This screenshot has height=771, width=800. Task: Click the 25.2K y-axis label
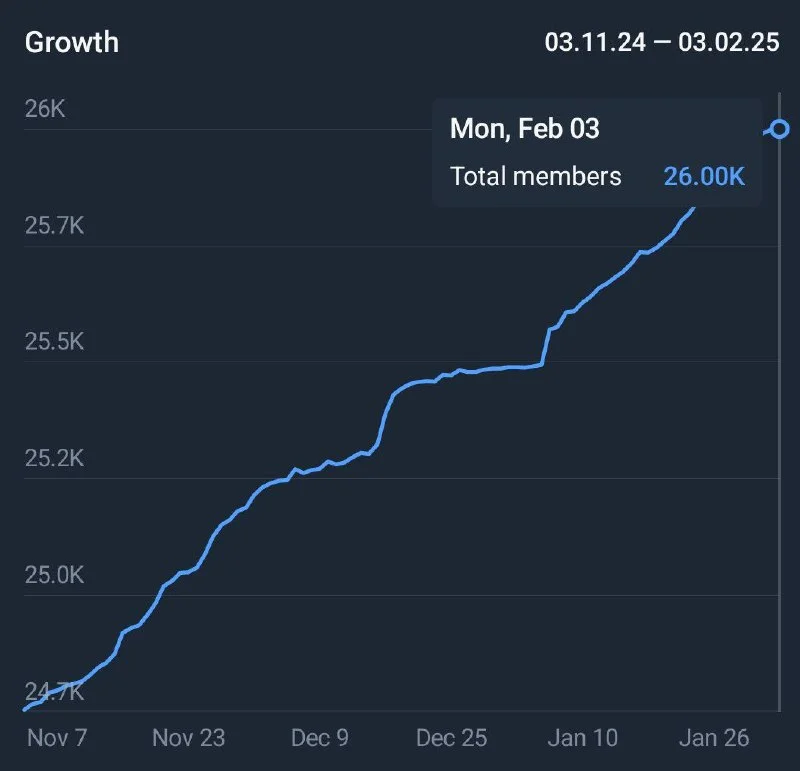pyautogui.click(x=54, y=459)
